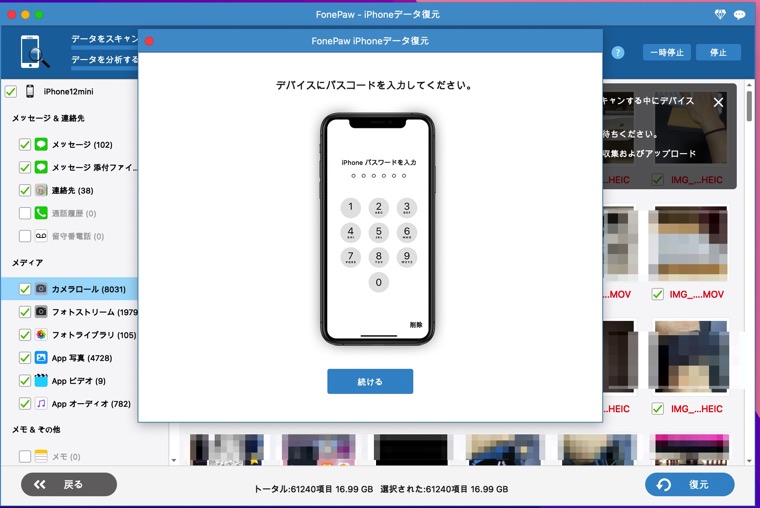Click the green Messages icon for メッセージ (102)
Screen dimensions: 760x508
coord(41,144)
